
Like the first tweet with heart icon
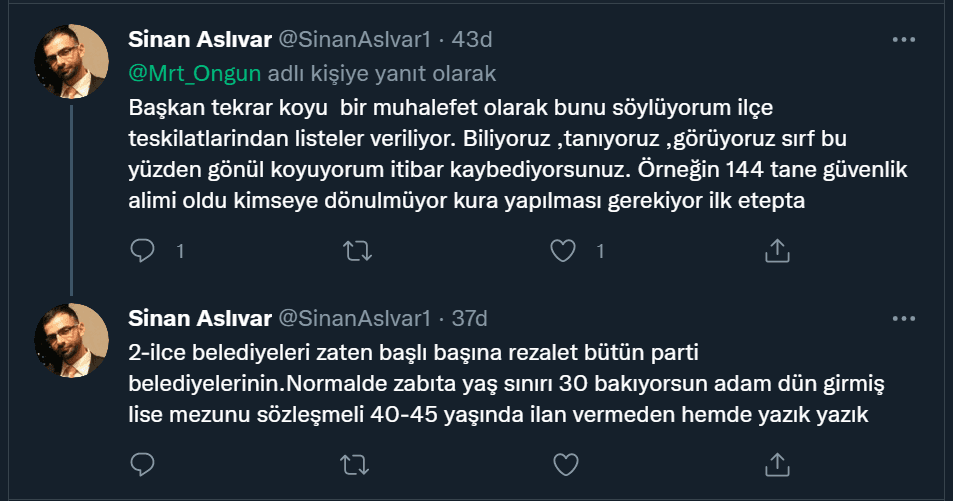pyautogui.click(x=566, y=251)
